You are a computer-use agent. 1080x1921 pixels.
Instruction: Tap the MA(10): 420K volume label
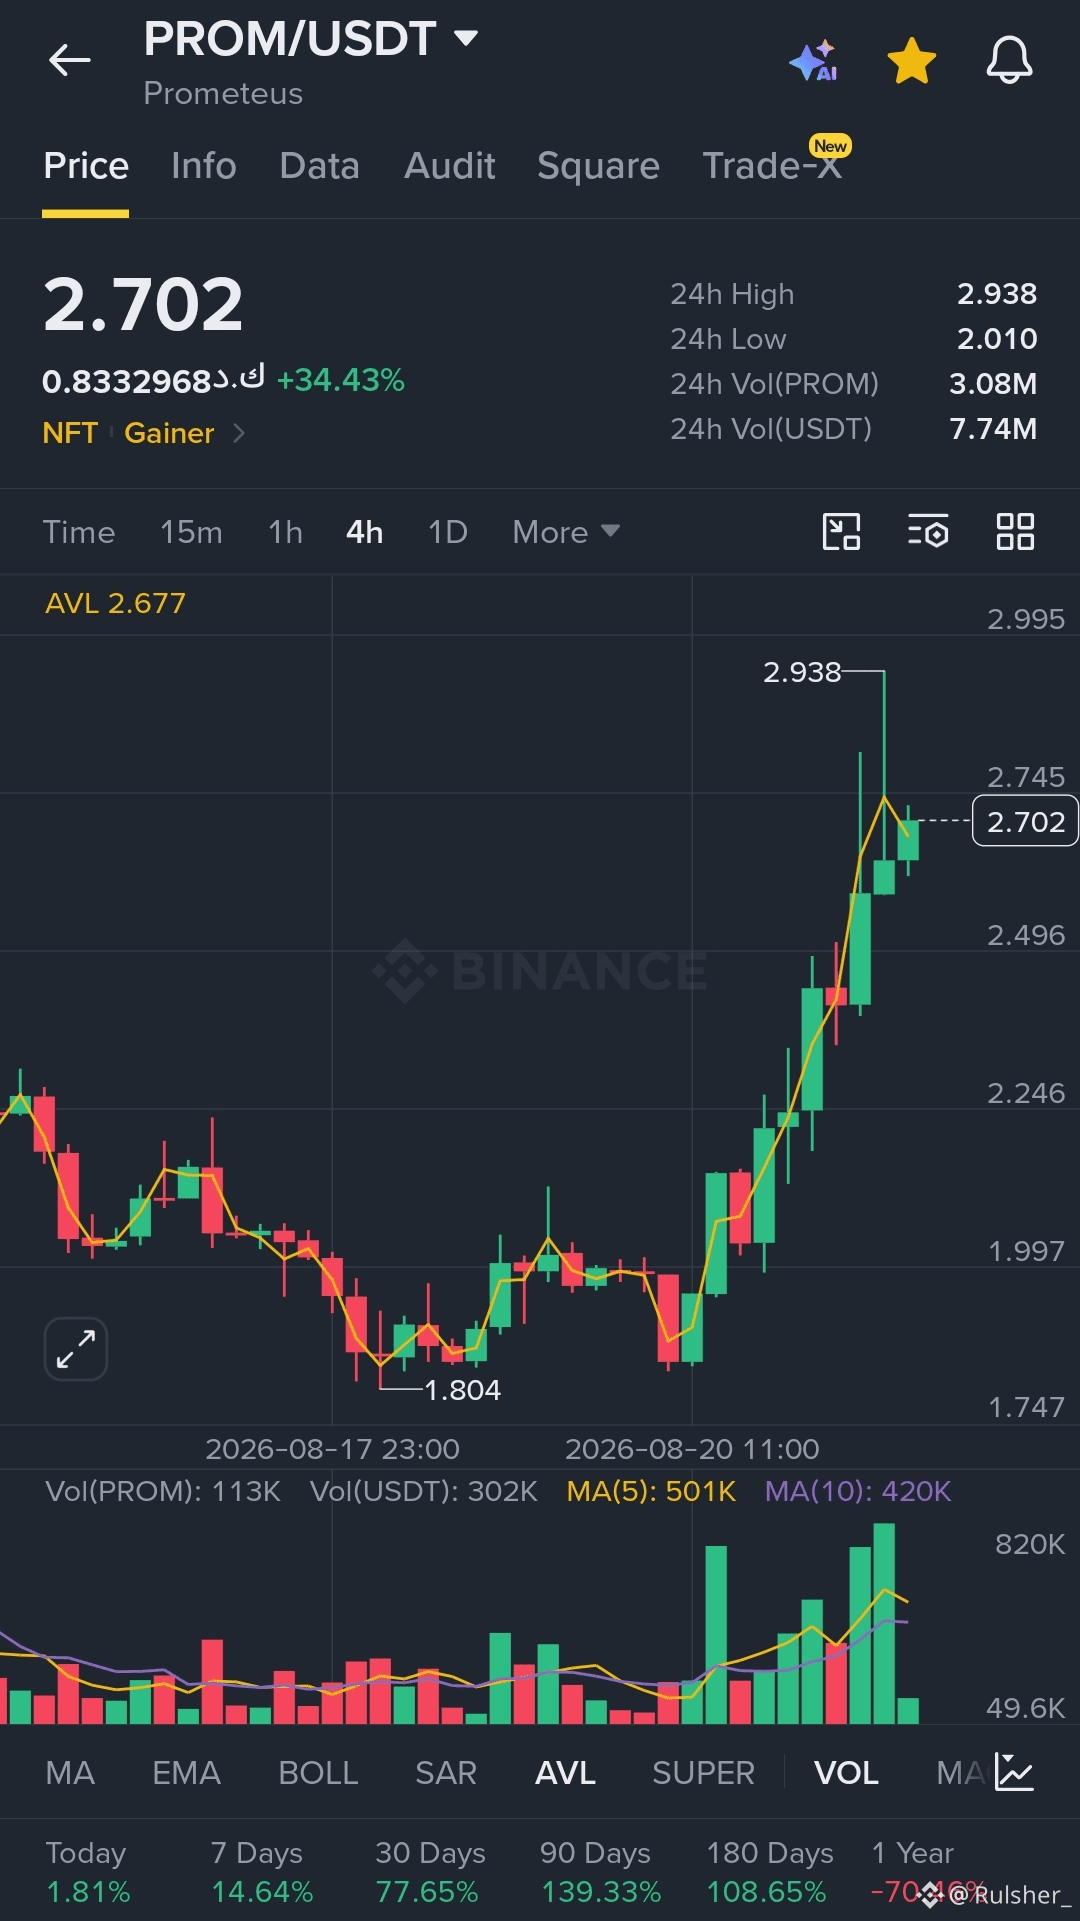[x=858, y=1491]
